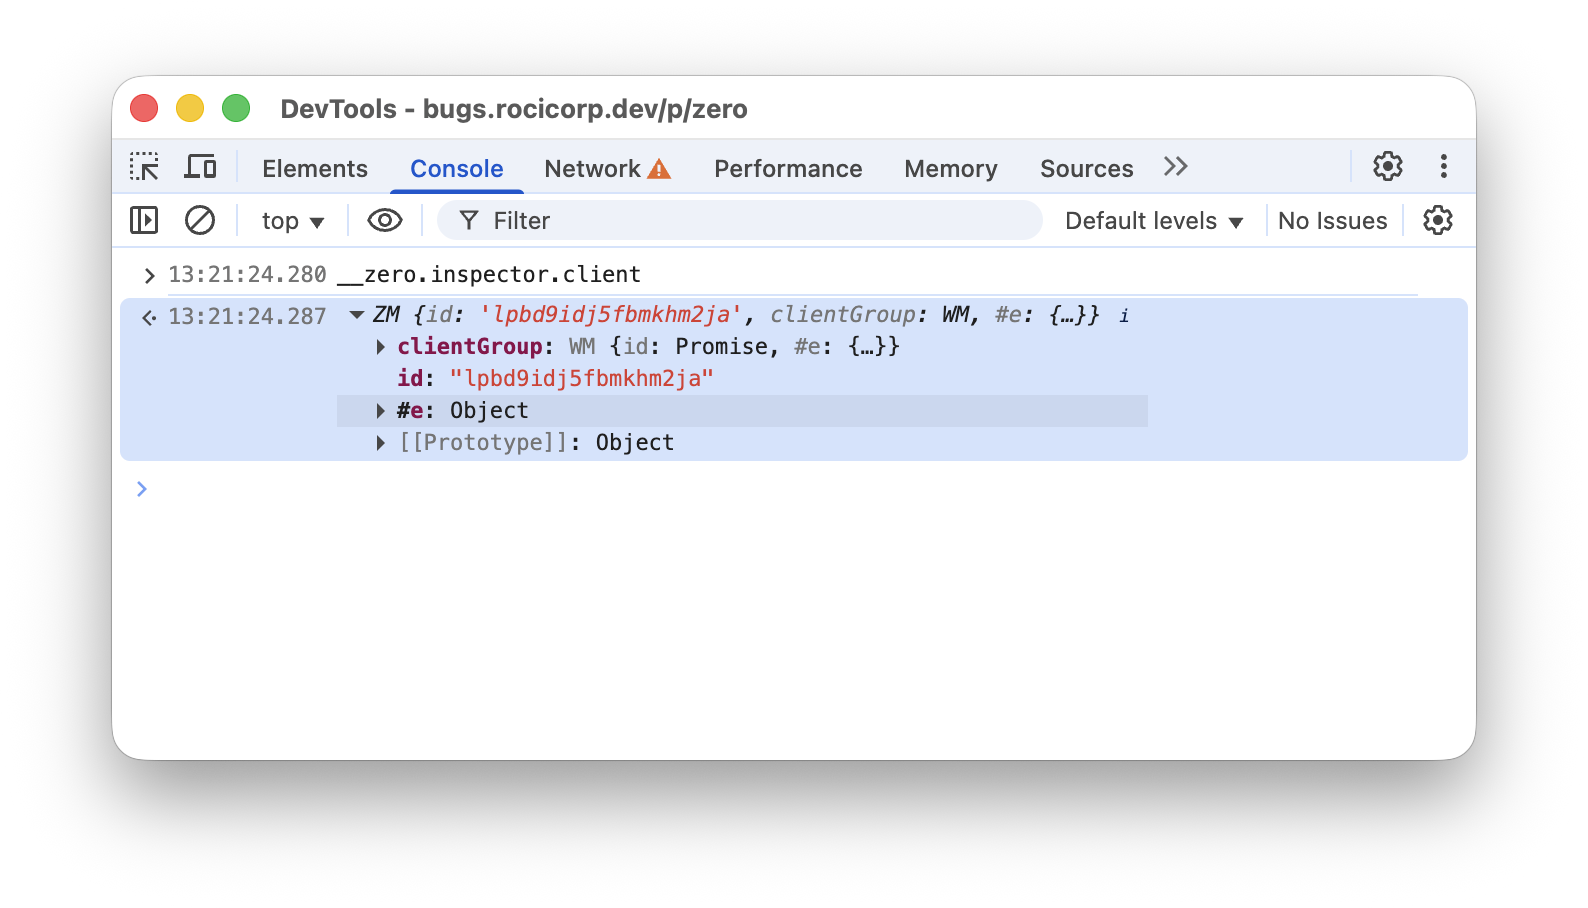Image resolution: width=1588 pixels, height=908 pixels.
Task: Expand the [[Prototype]] Object entry
Action: point(381,443)
